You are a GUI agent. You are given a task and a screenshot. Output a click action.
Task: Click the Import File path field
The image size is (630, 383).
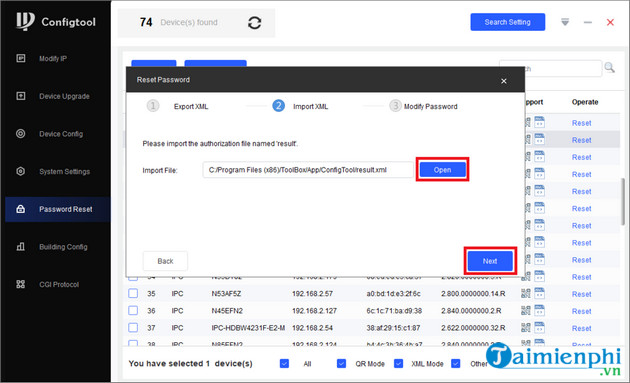(308, 170)
